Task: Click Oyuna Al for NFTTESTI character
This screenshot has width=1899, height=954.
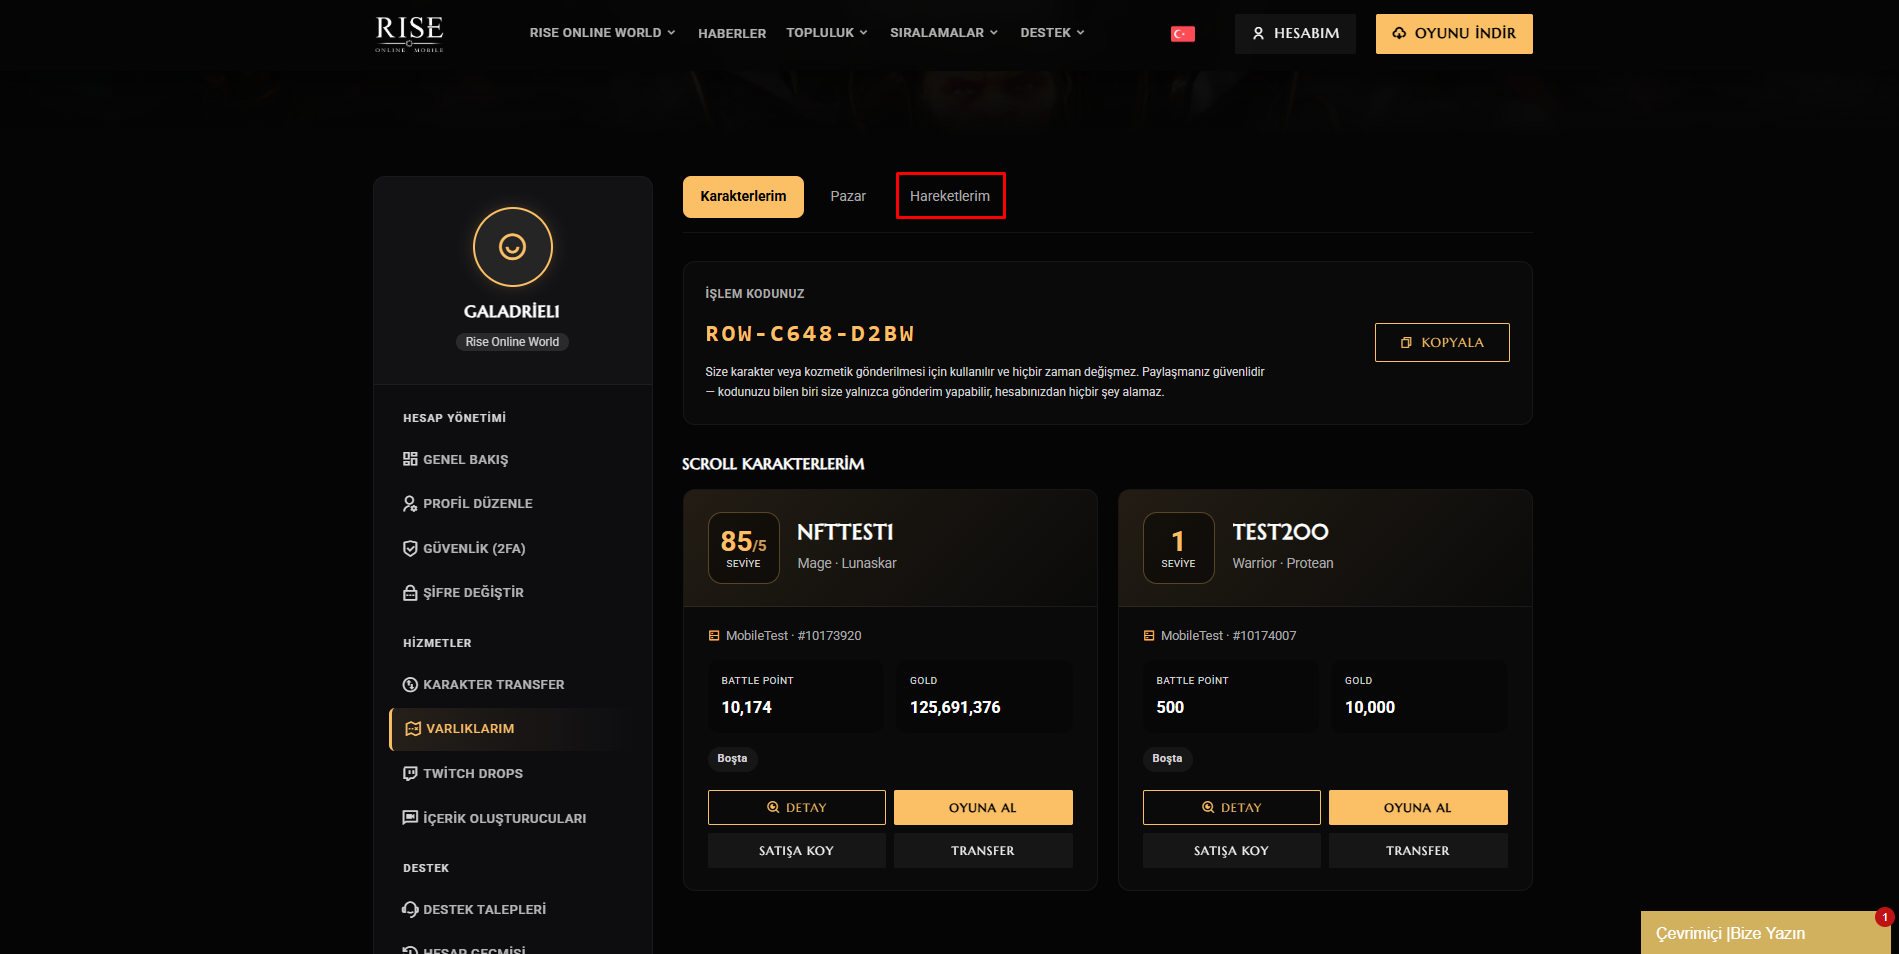Action: point(983,808)
